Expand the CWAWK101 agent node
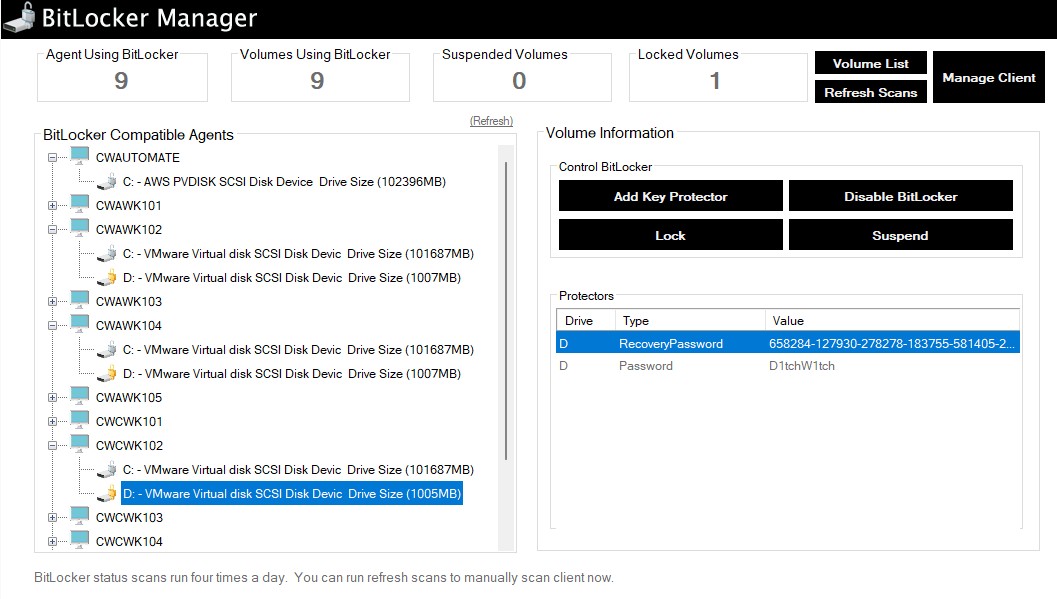 pyautogui.click(x=53, y=206)
